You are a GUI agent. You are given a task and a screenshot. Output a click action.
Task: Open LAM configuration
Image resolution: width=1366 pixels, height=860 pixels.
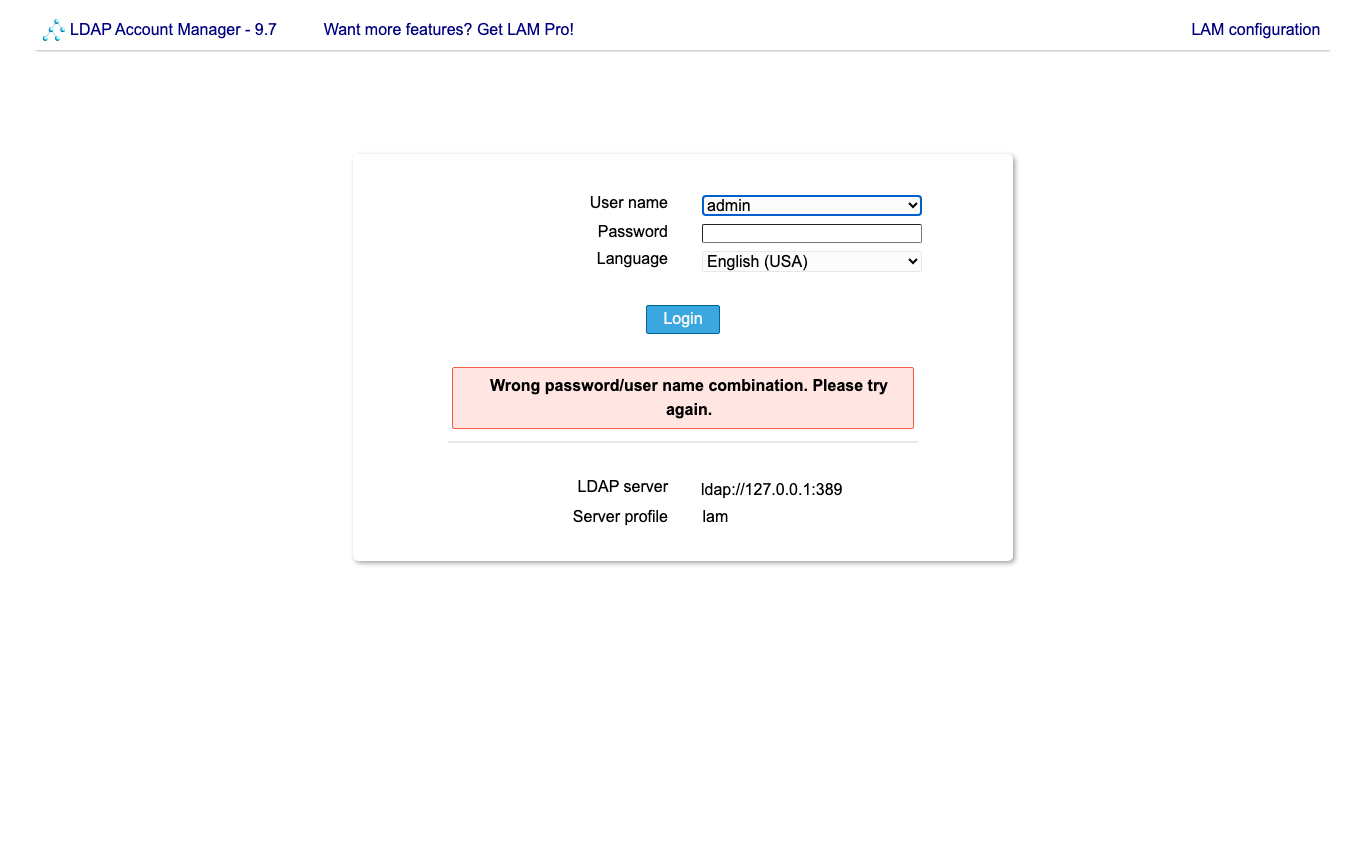(x=1255, y=30)
